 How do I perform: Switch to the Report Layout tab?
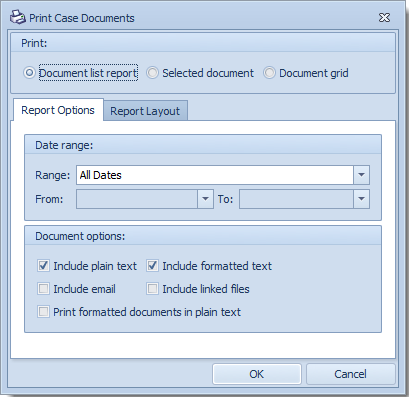pyautogui.click(x=145, y=111)
